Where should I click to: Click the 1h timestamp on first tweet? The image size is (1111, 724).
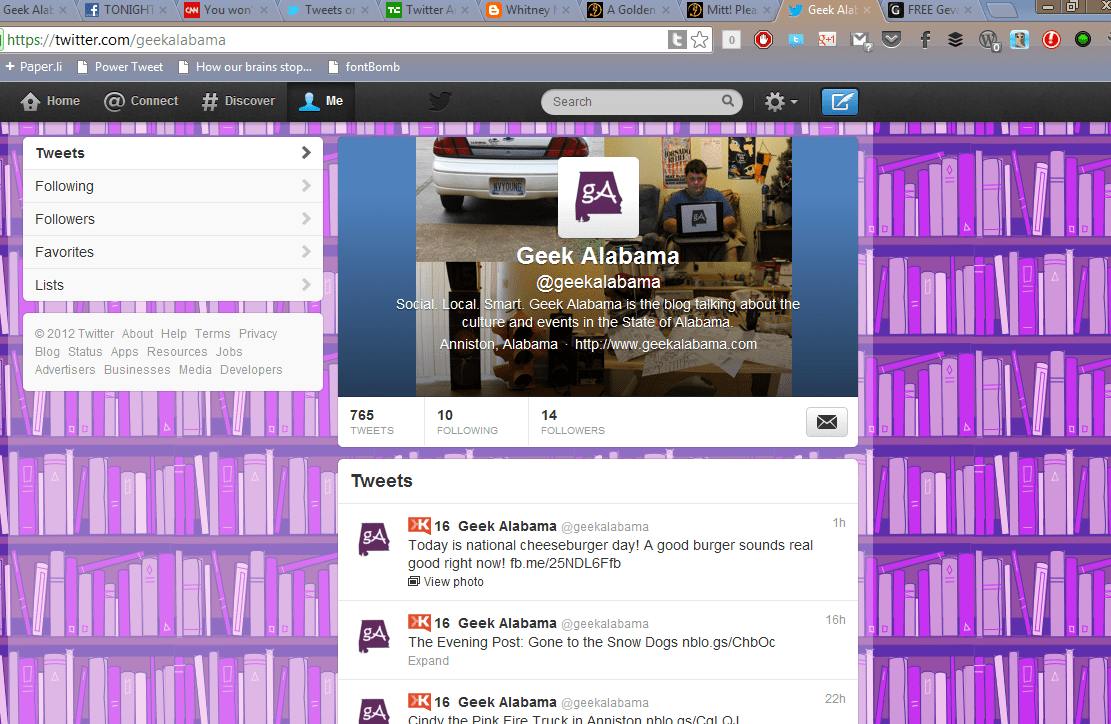(839, 523)
